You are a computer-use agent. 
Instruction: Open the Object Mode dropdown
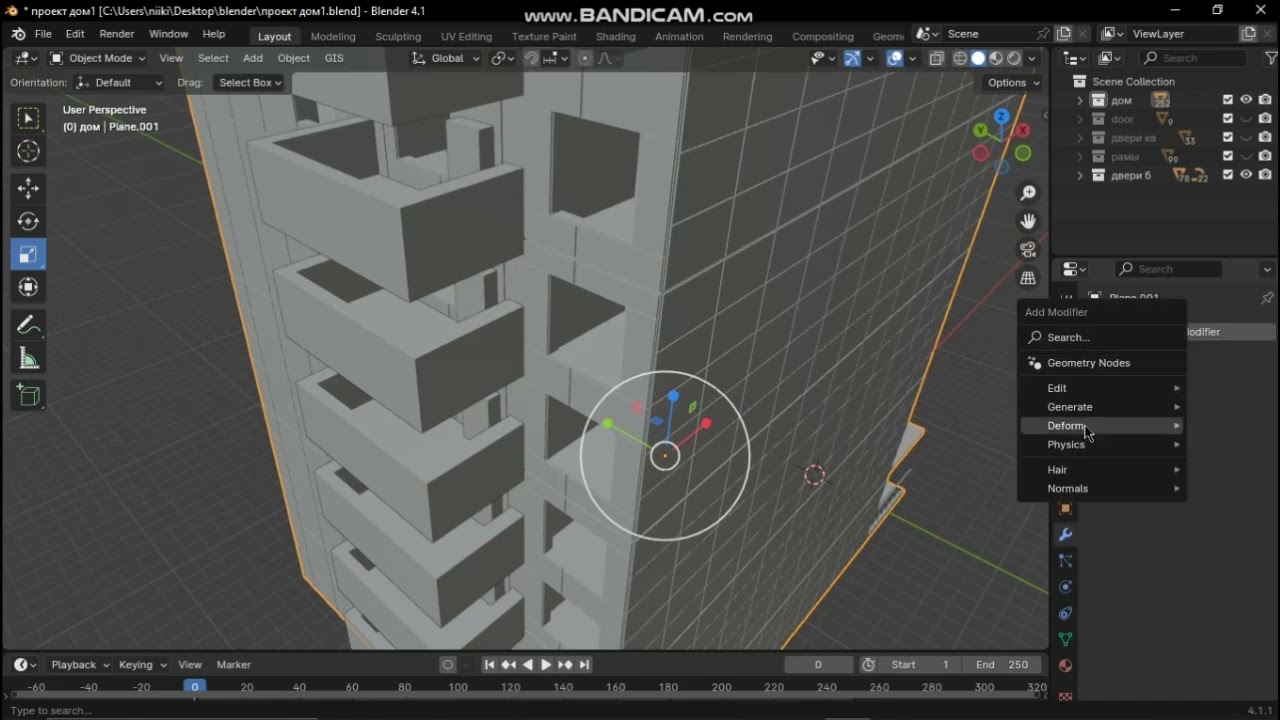98,59
